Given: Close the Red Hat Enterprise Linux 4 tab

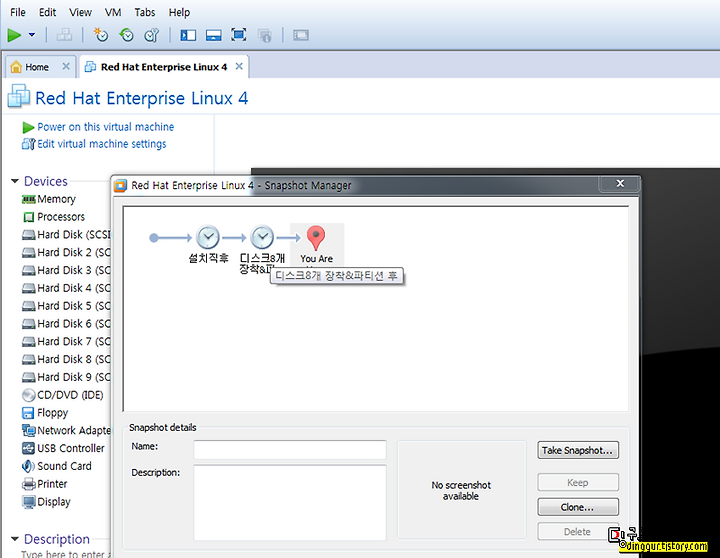Looking at the screenshot, I should (239, 66).
